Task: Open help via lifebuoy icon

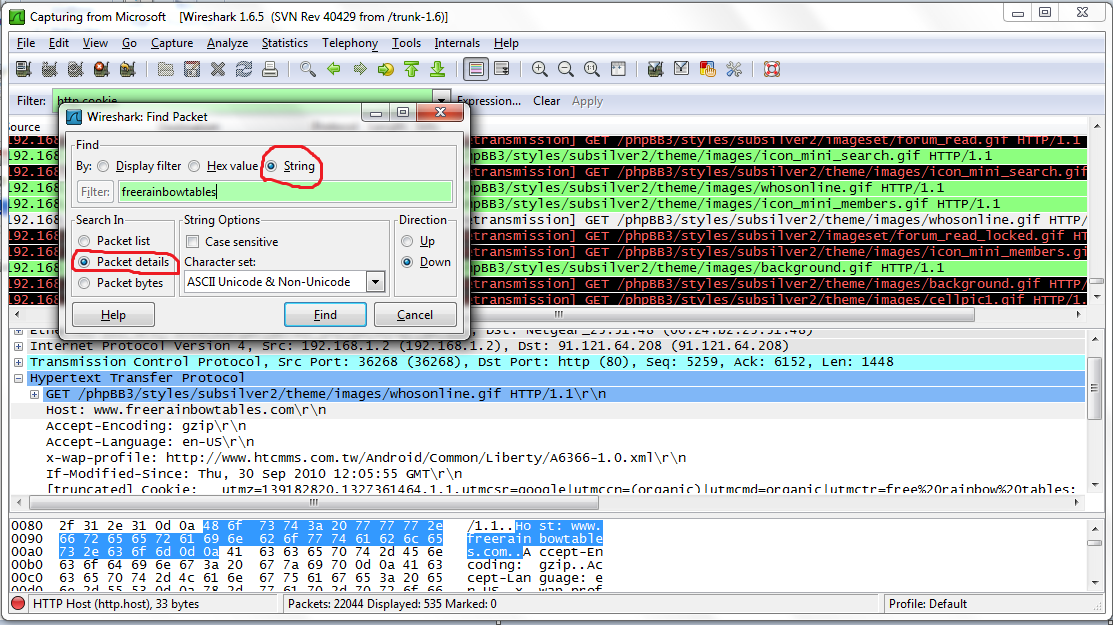Action: 772,69
